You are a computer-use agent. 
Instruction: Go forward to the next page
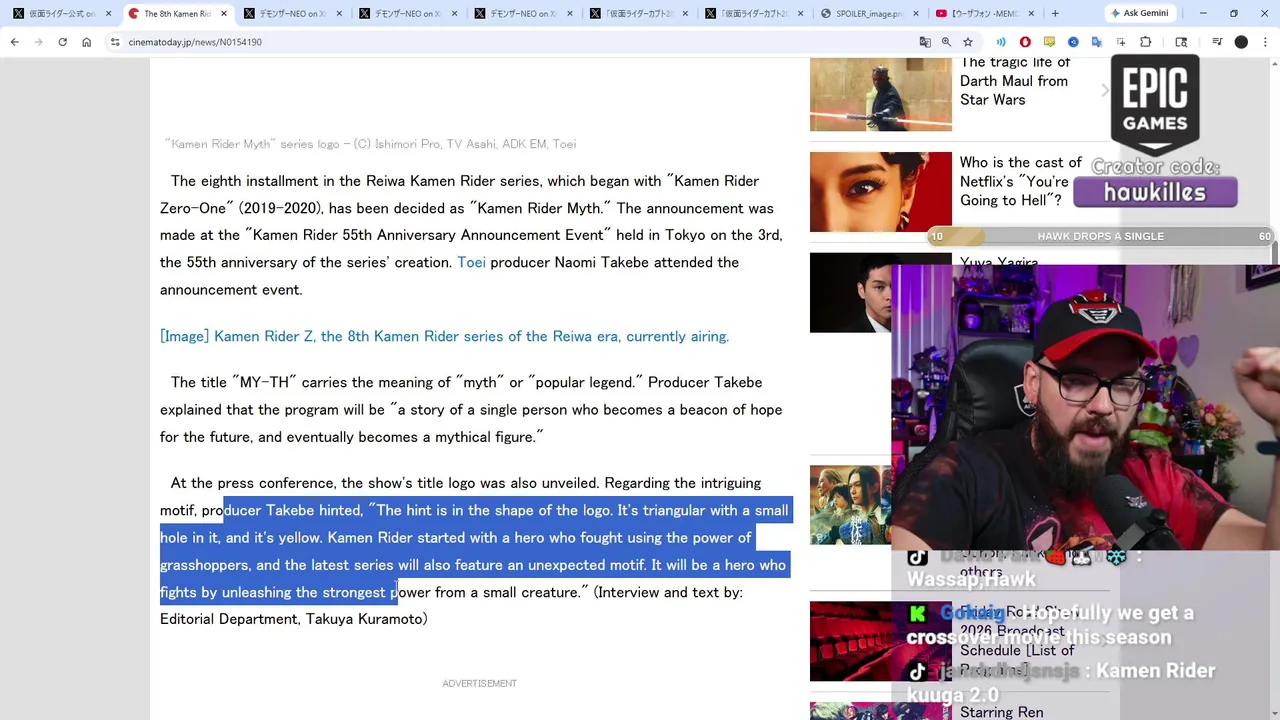(38, 42)
